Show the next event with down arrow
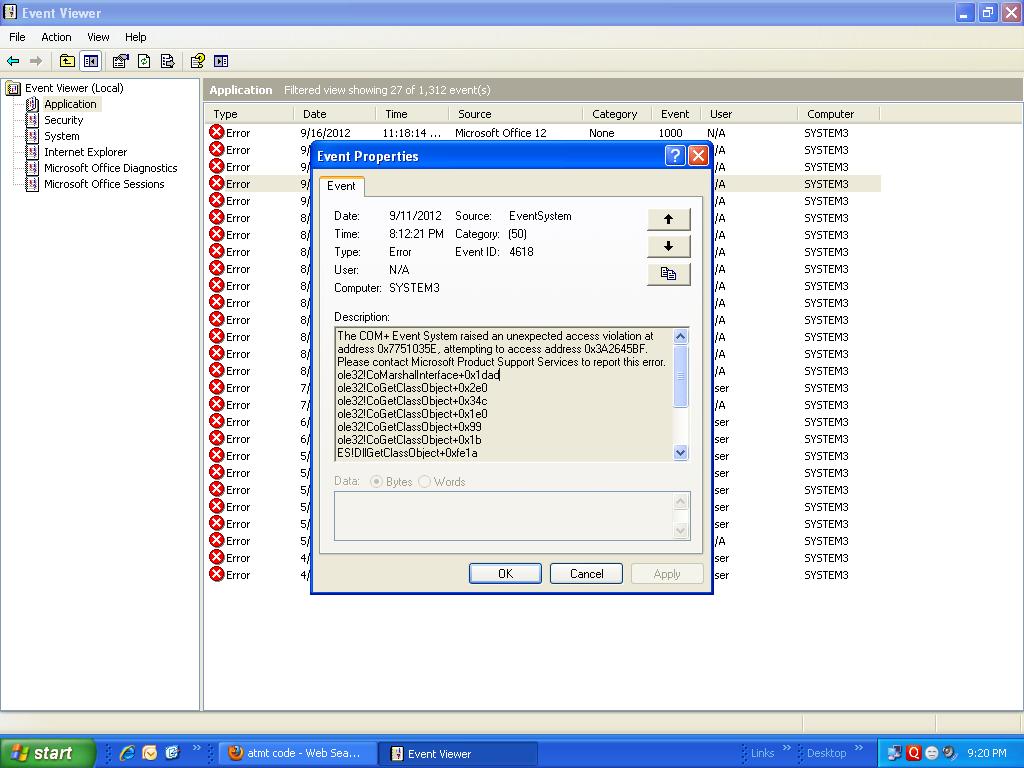The height and width of the screenshot is (768, 1024). [x=668, y=246]
